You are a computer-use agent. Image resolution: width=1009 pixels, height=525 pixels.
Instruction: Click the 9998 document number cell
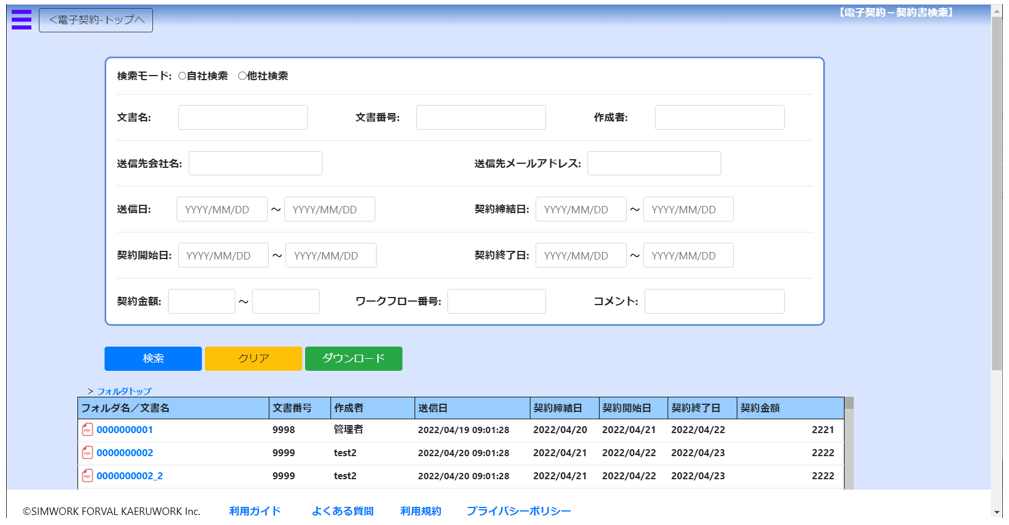(x=284, y=430)
